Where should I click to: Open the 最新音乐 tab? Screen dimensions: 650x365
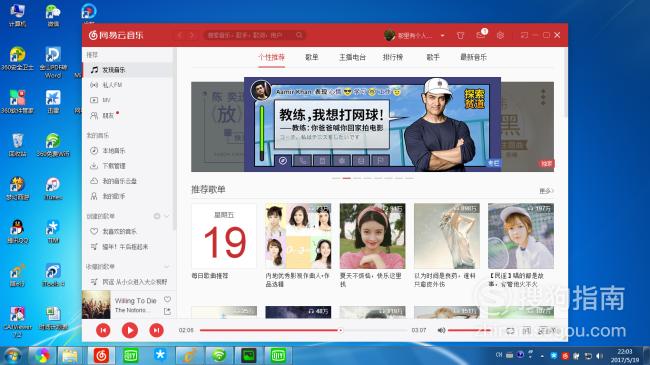point(473,57)
